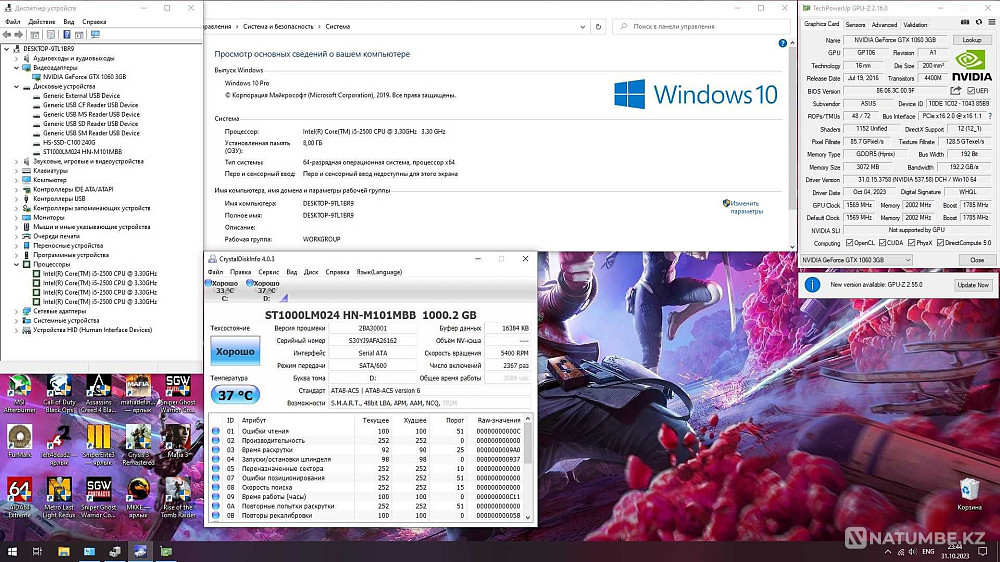Open GPU selector dropdown in GPU-Z
The height and width of the screenshot is (562, 1000).
(x=857, y=260)
